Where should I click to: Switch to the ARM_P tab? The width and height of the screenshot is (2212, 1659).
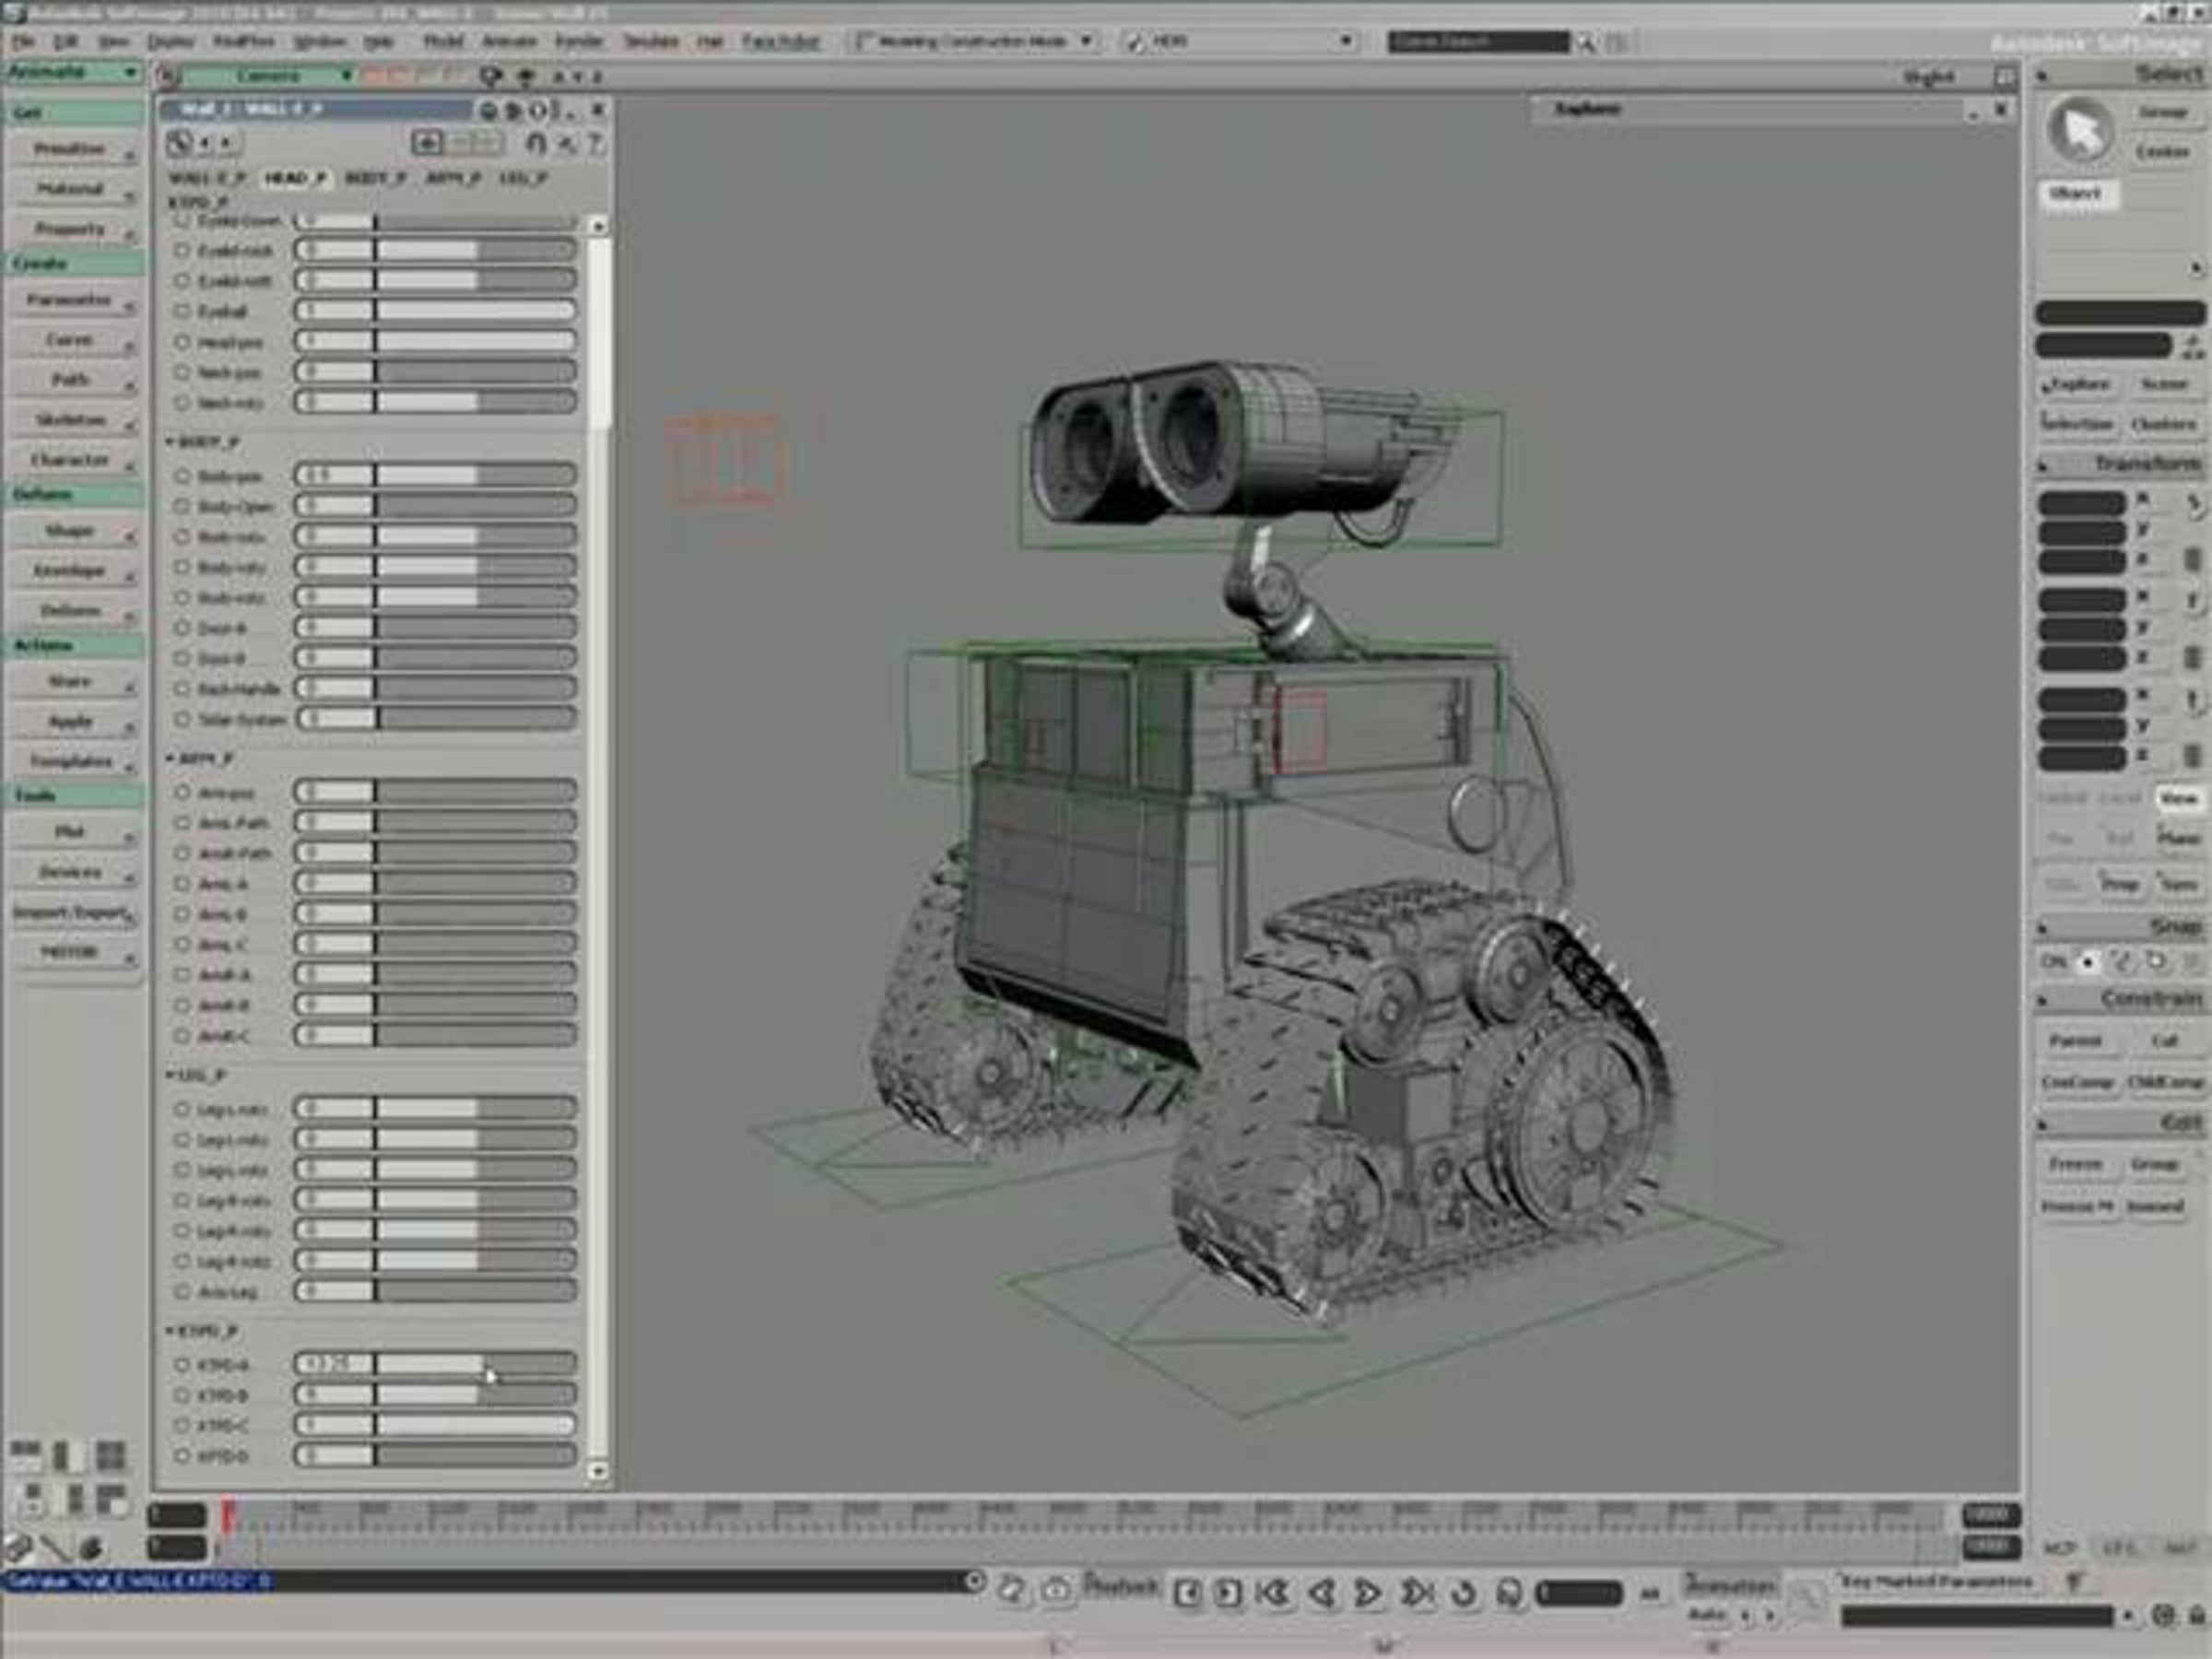coord(454,178)
